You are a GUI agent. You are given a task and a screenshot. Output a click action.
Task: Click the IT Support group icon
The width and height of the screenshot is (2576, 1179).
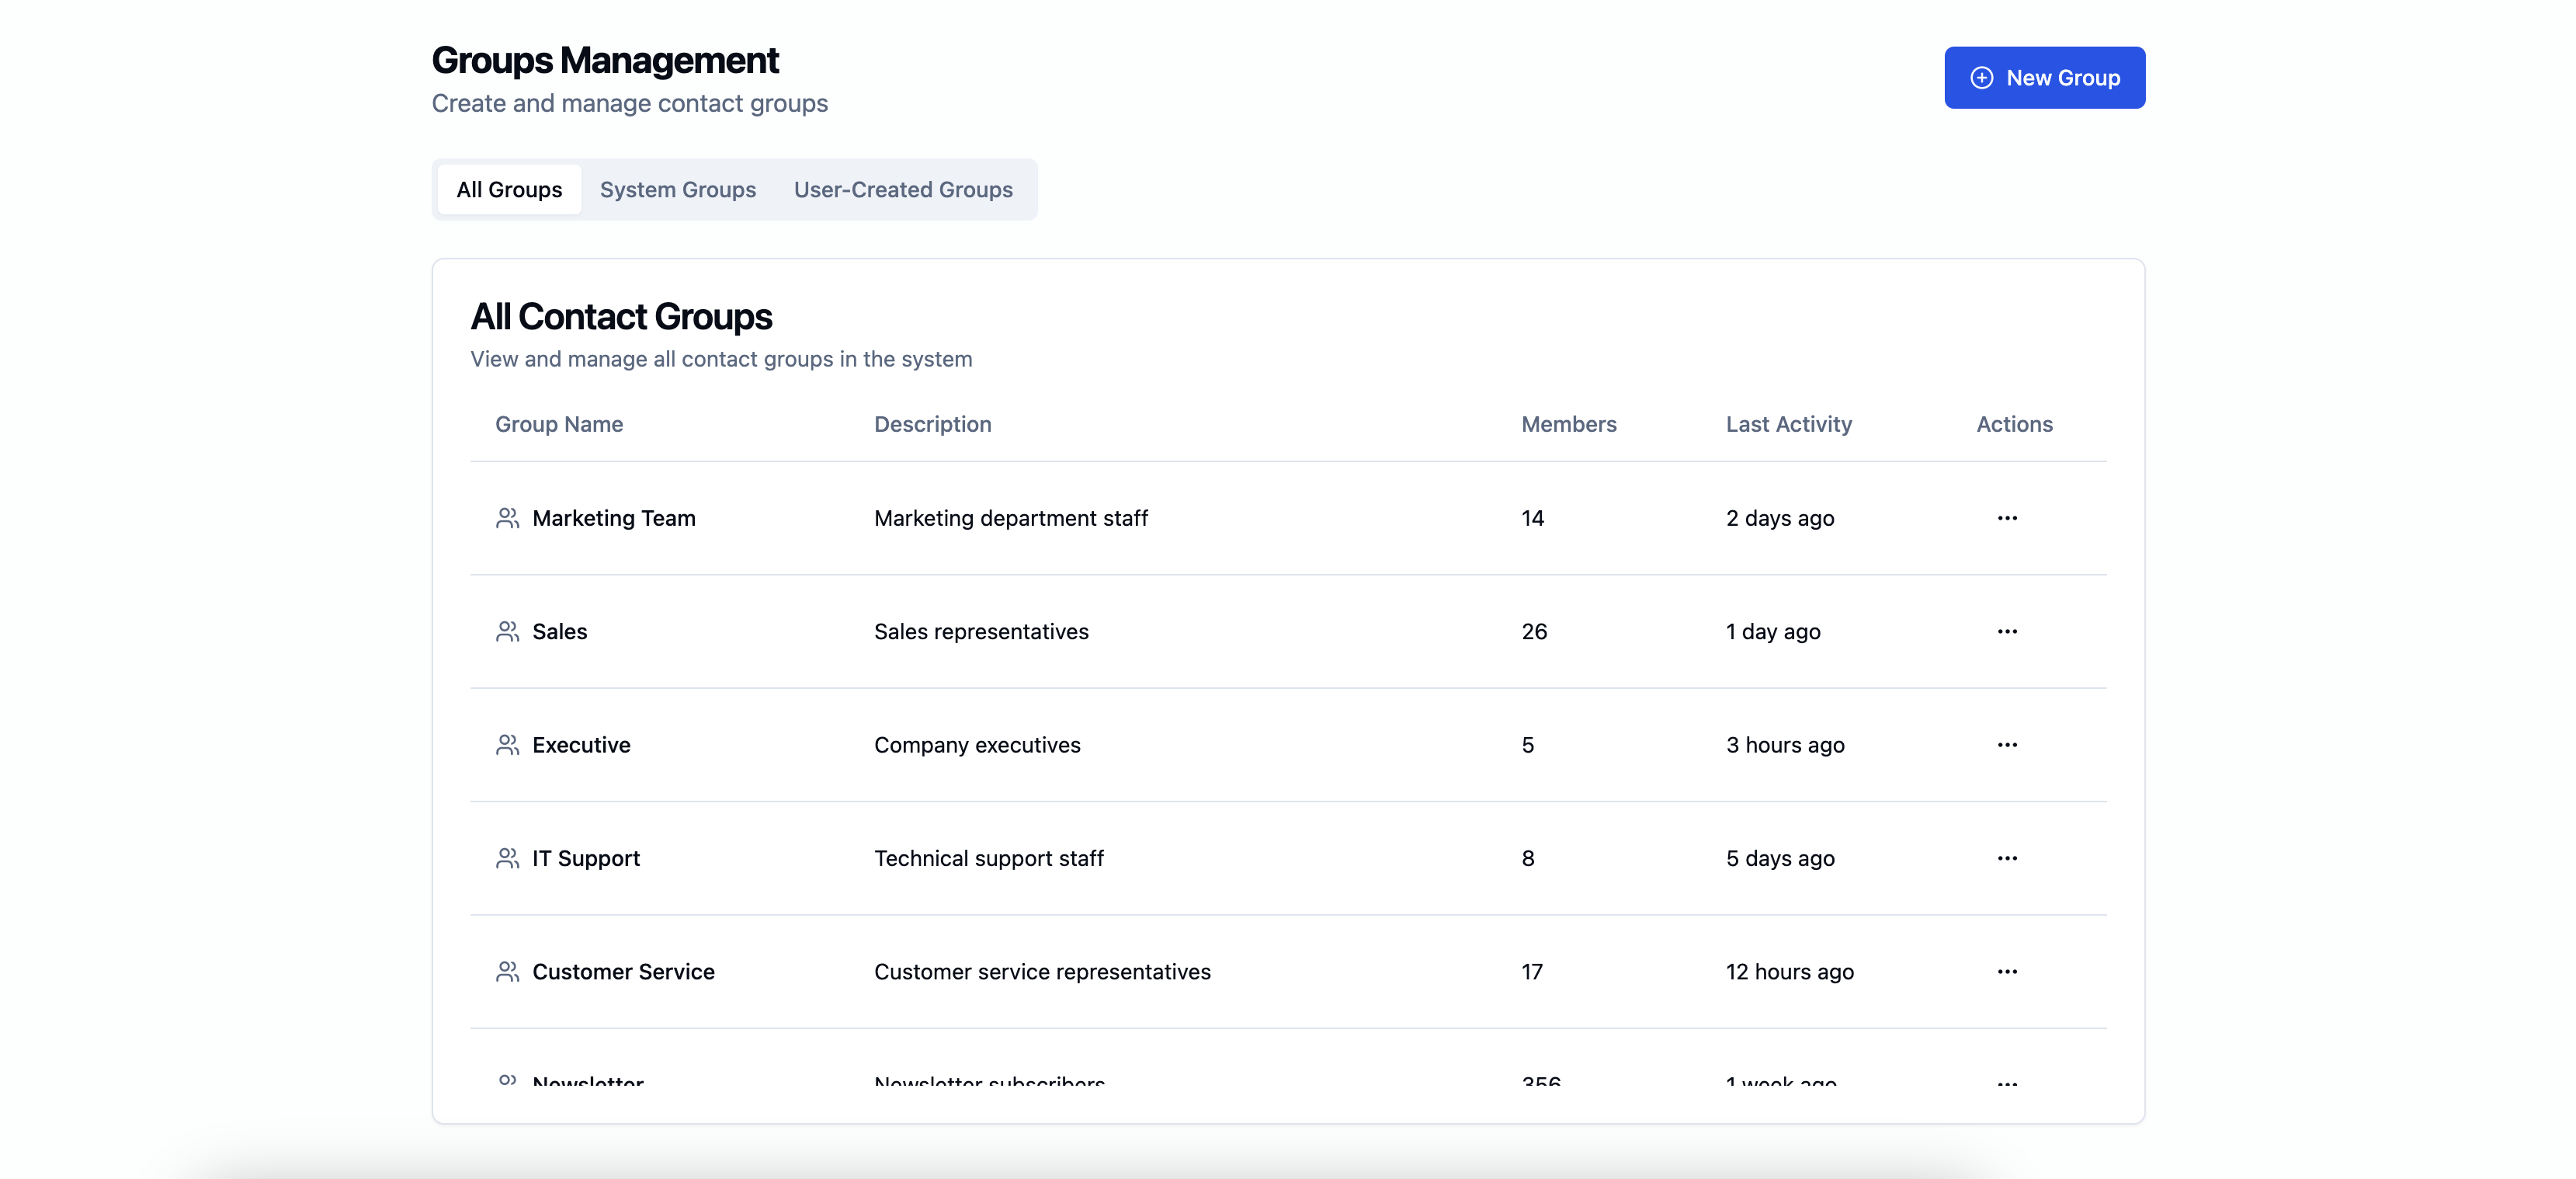tap(507, 858)
